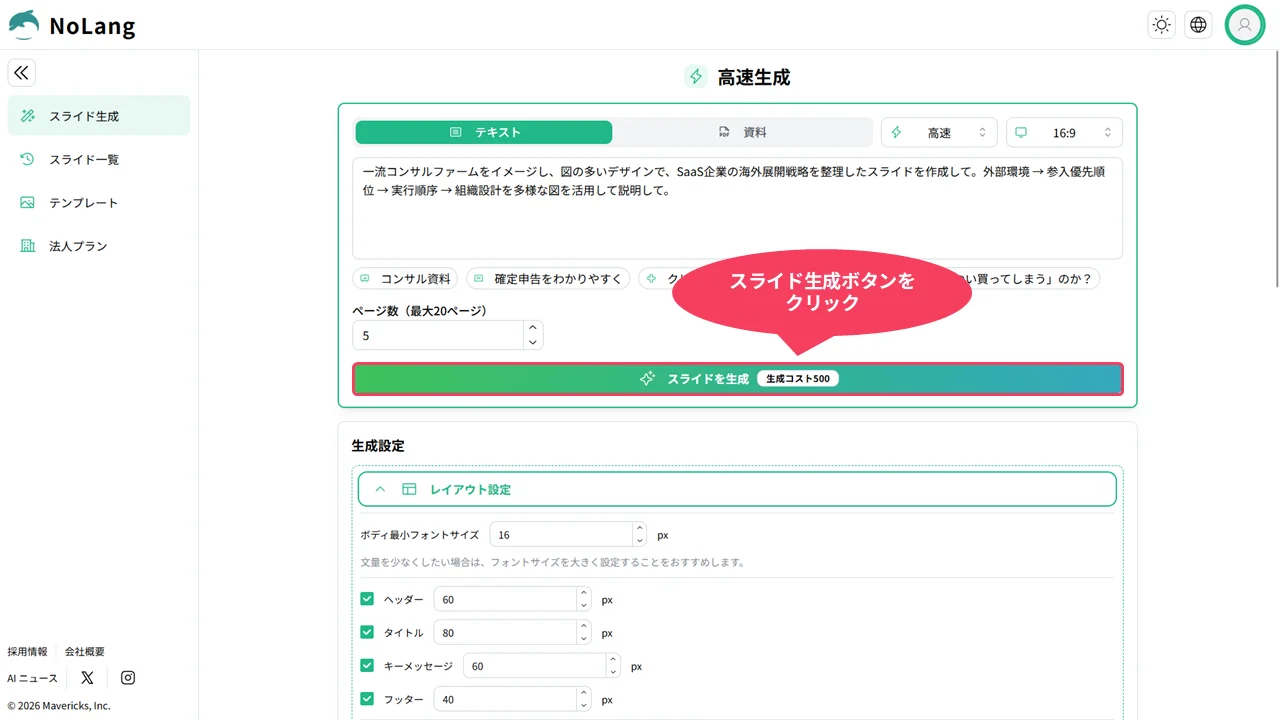Open the 採用情報 link
1280x720 pixels.
[x=27, y=651]
